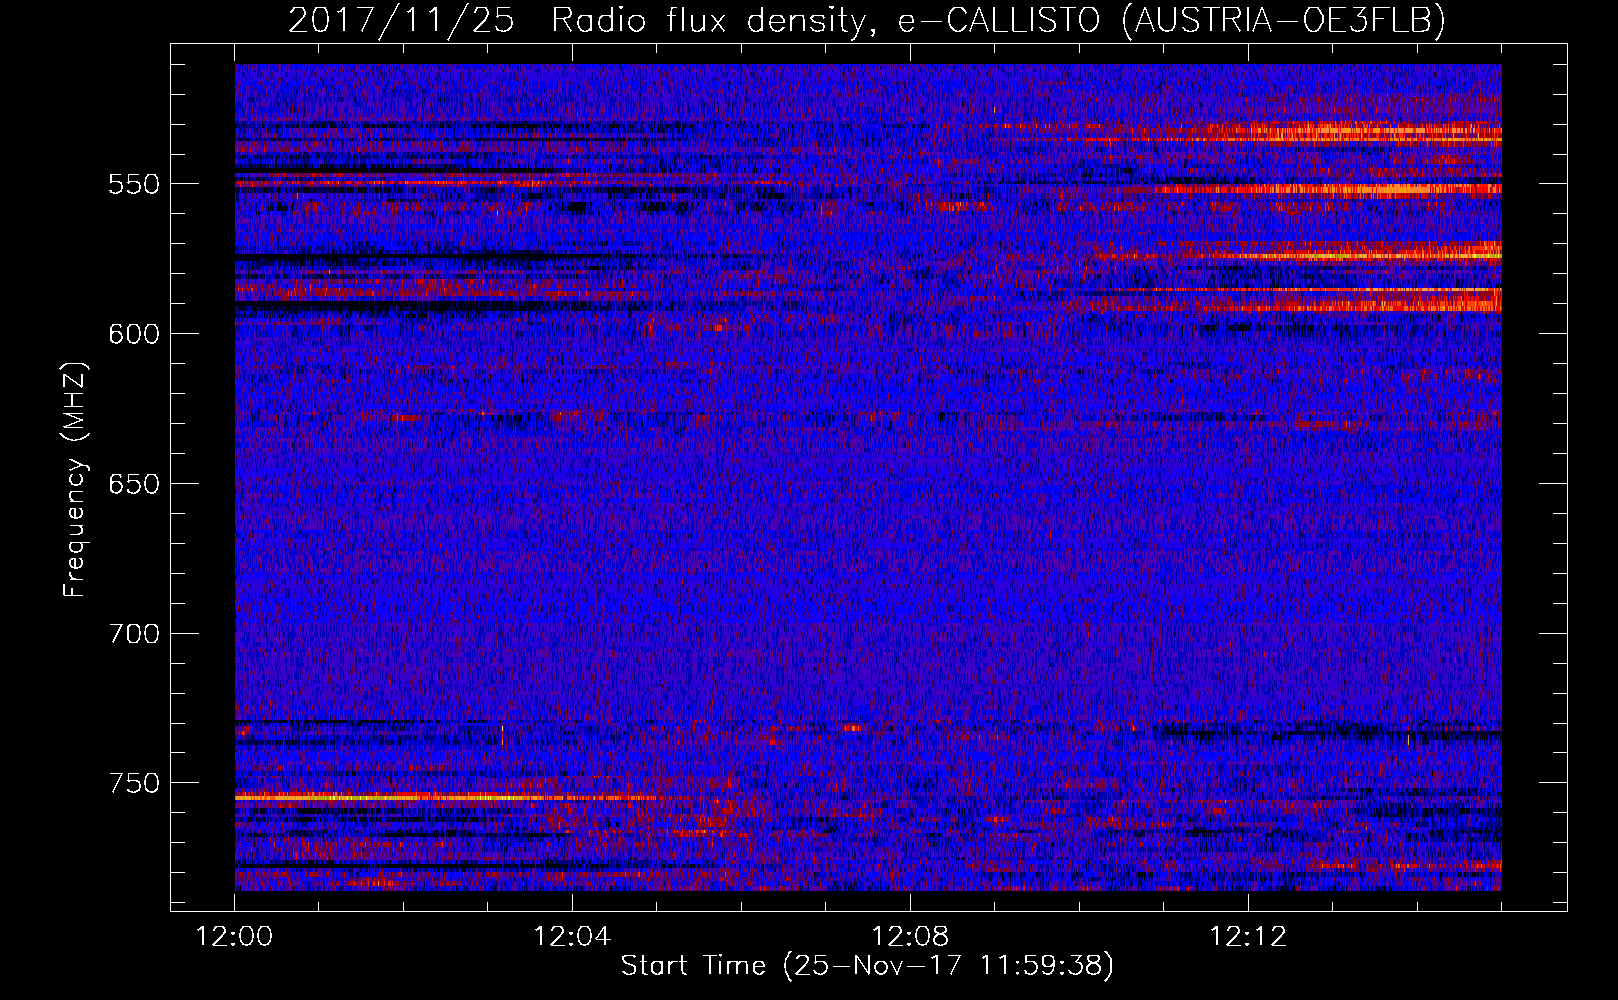Click the plot title 'Radio flux density, e-CALLISTO (AUSTRIA-OE3FLB)'
Viewport: 1618px width, 1000px height.
tap(998, 20)
